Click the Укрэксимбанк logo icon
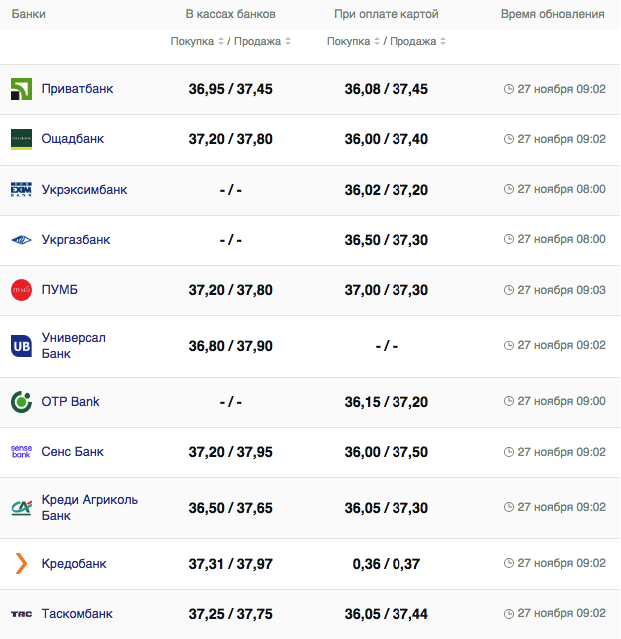This screenshot has width=621, height=639. (x=21, y=189)
